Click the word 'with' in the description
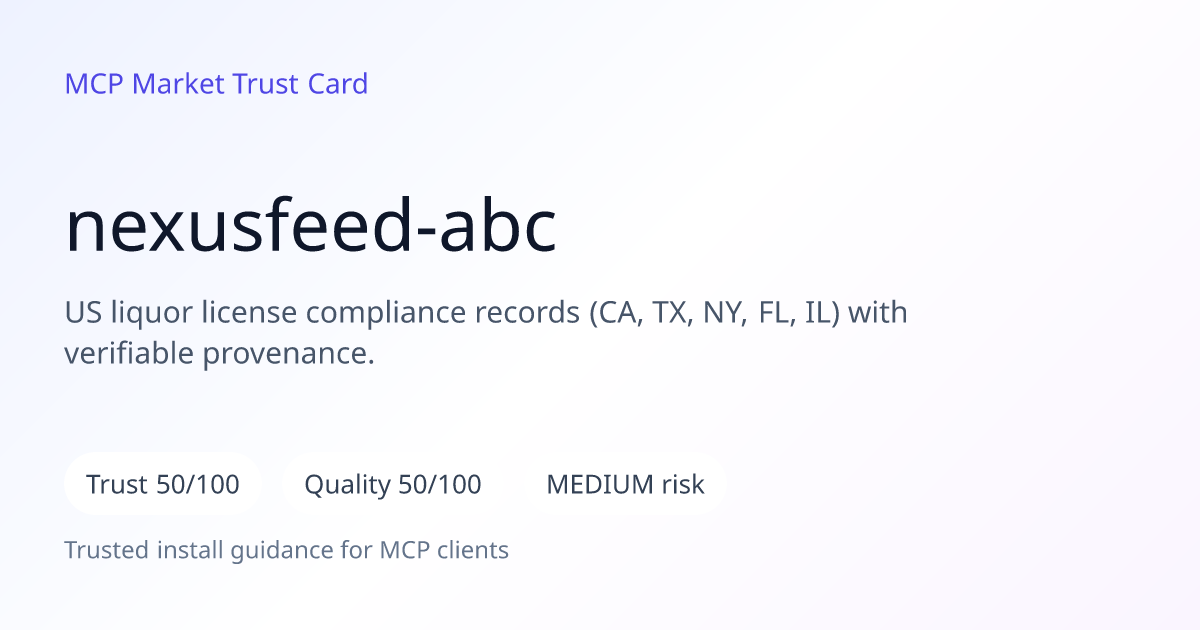 tap(878, 313)
